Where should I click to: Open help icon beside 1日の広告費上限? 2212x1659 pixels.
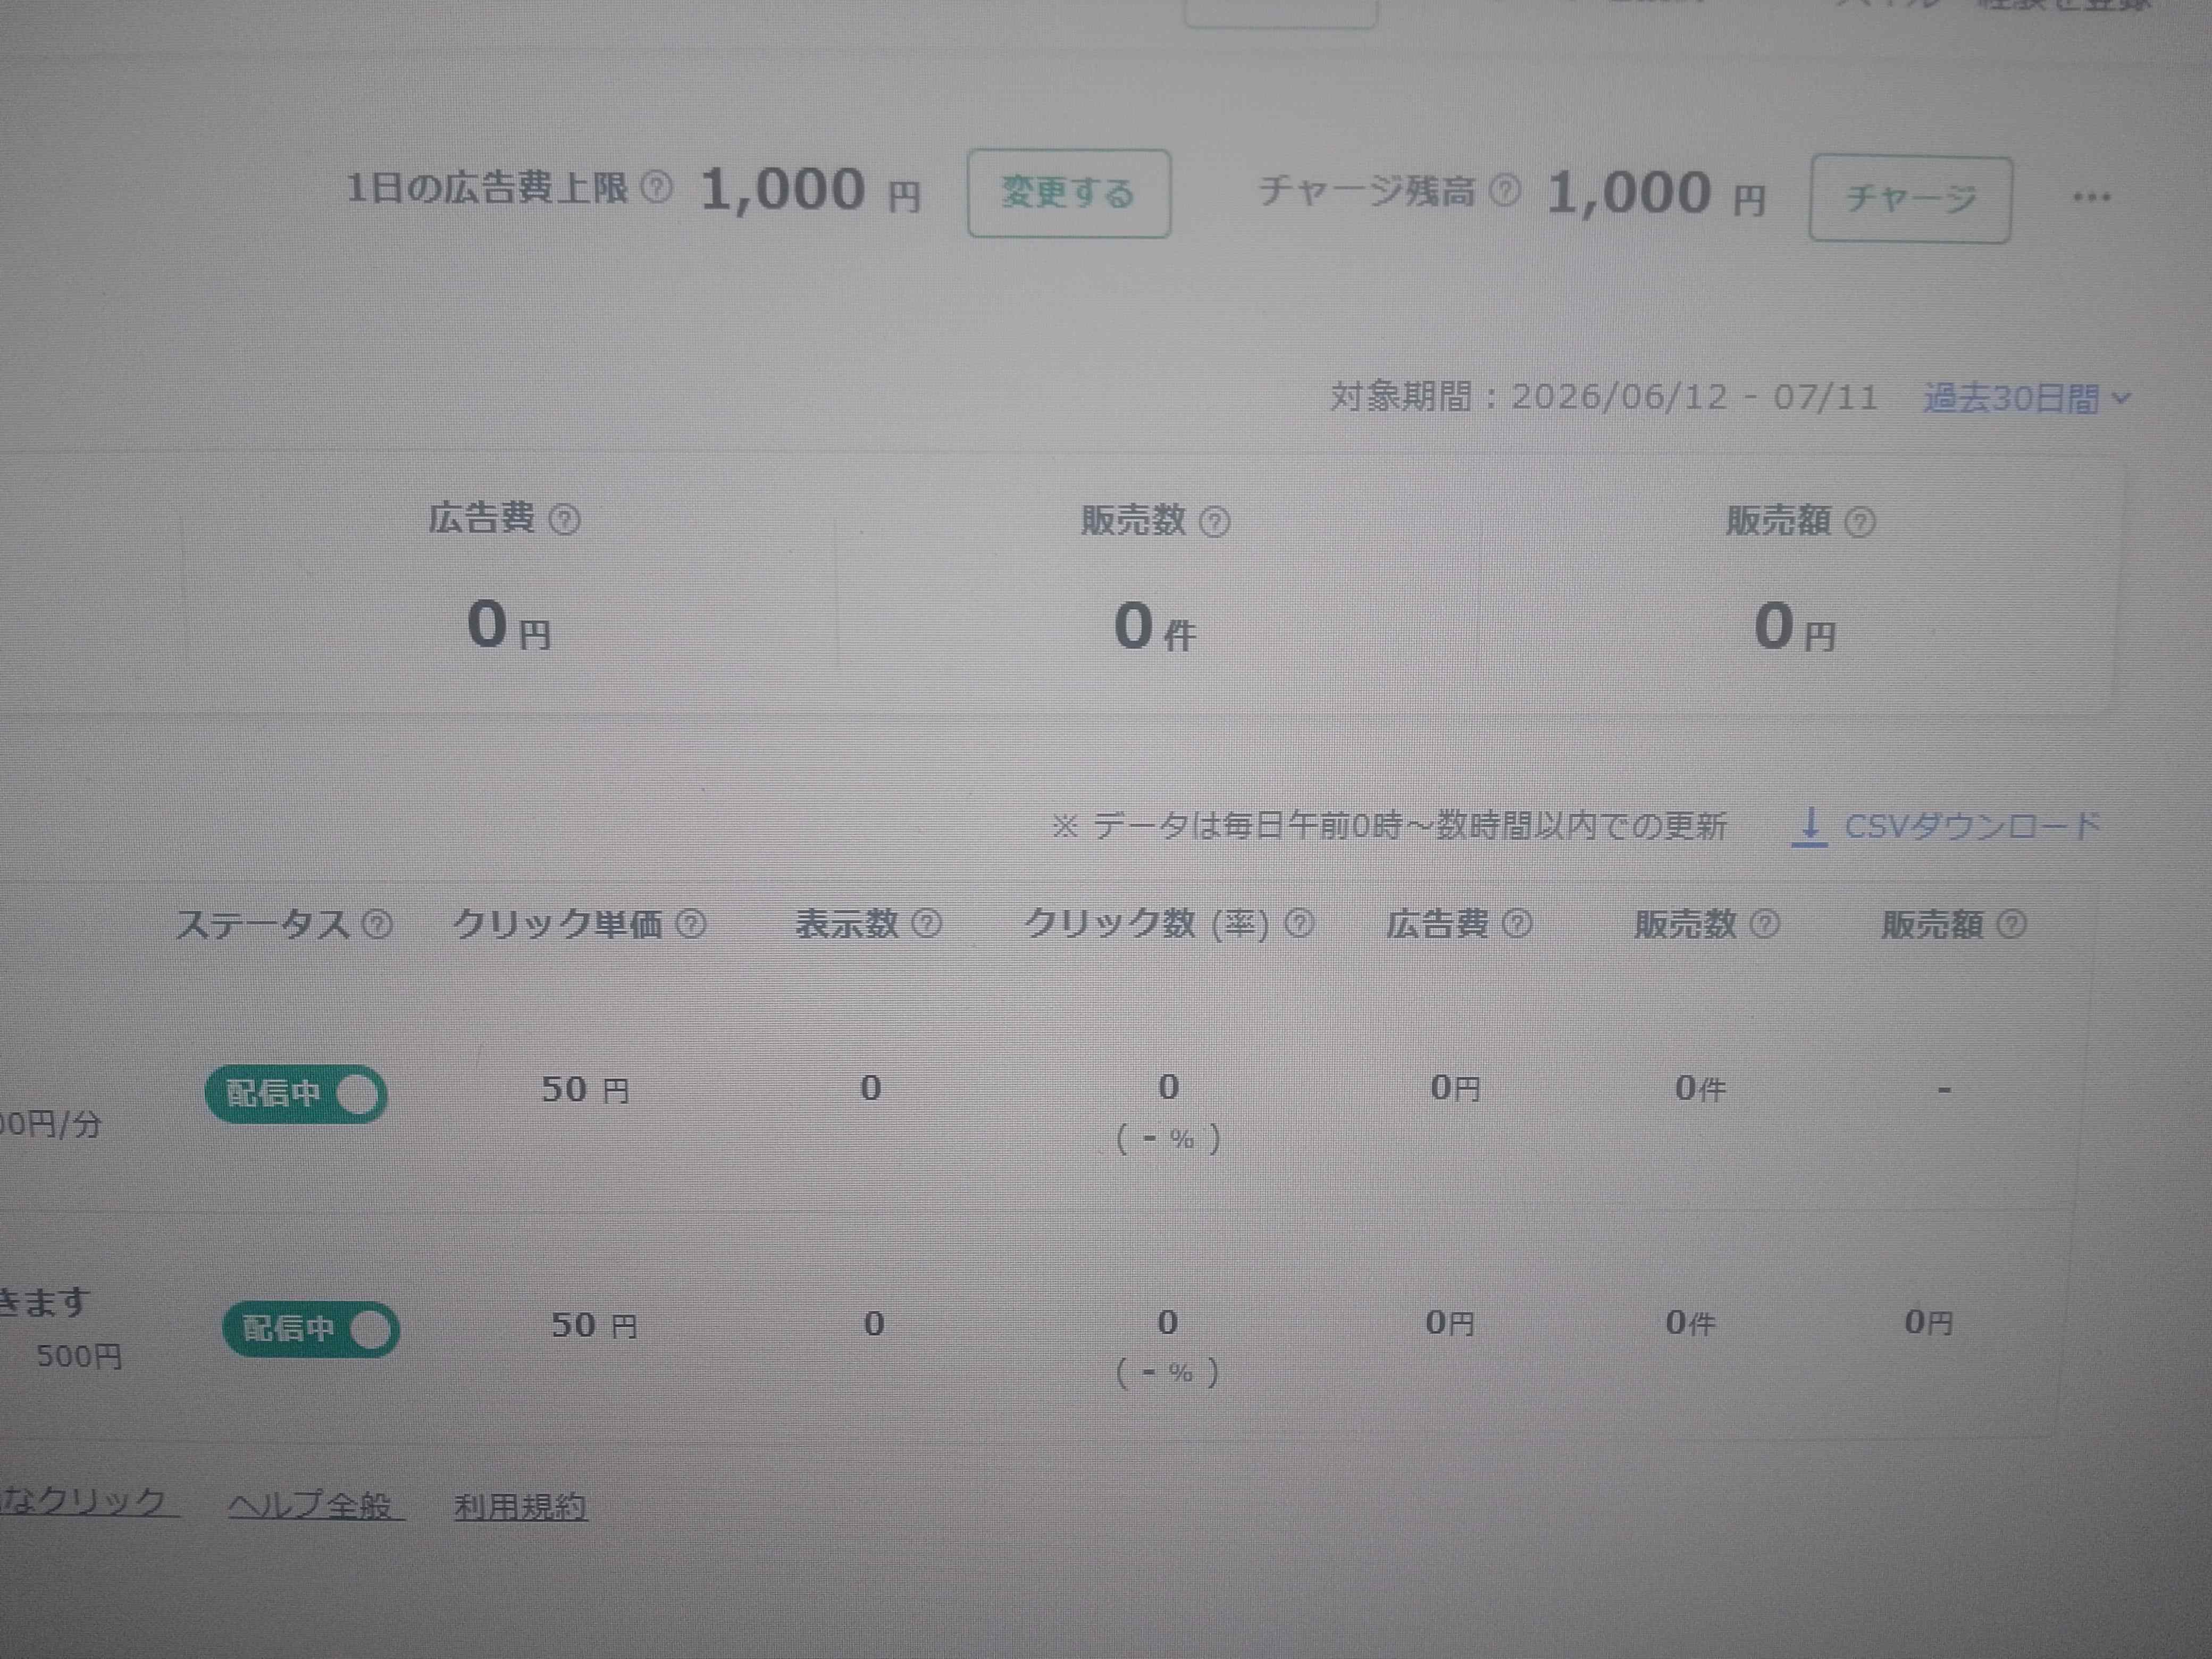(656, 187)
